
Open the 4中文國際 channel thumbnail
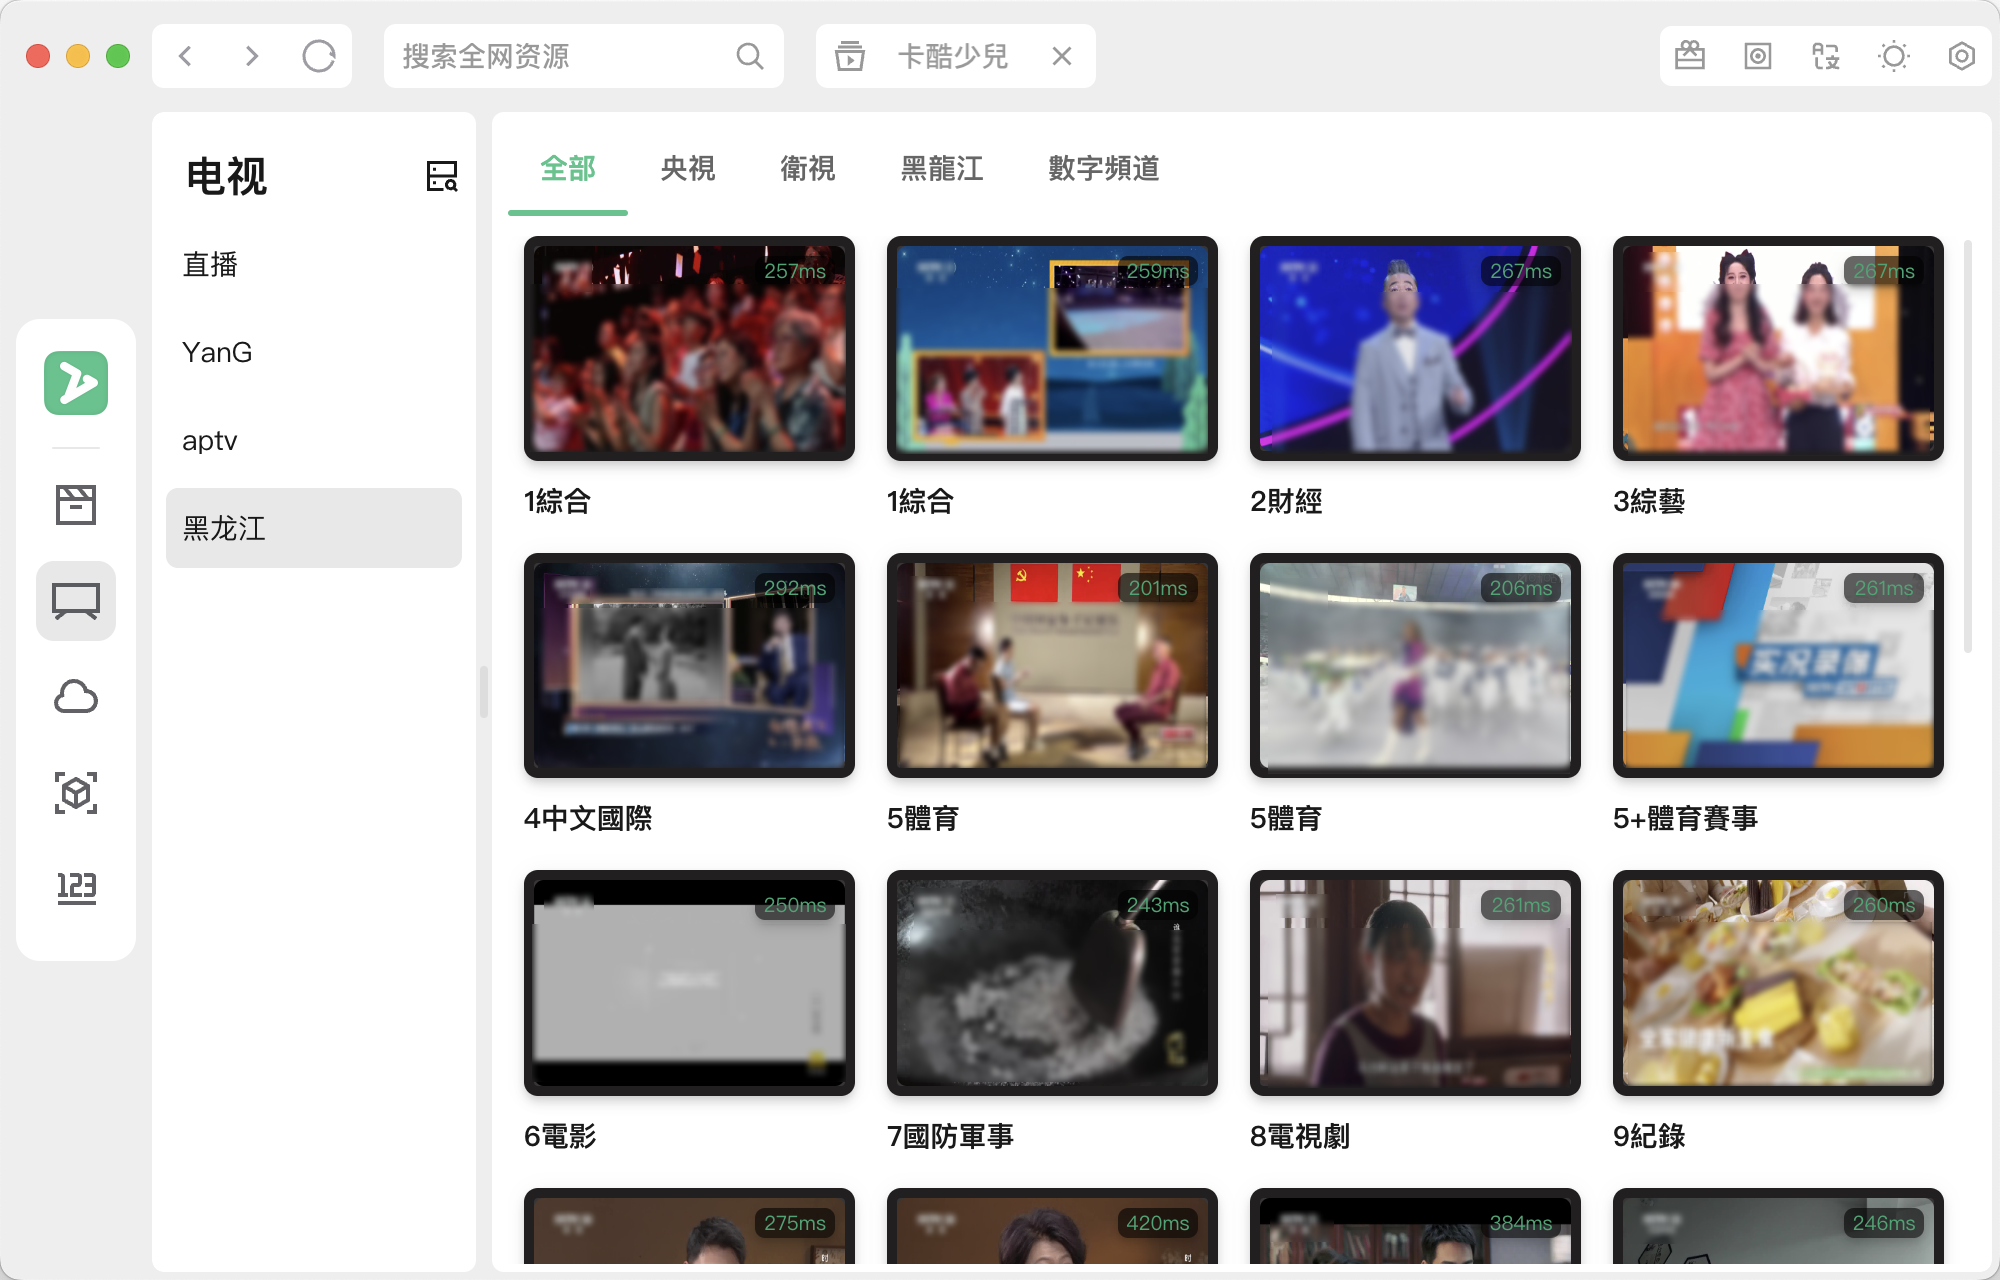click(x=689, y=665)
